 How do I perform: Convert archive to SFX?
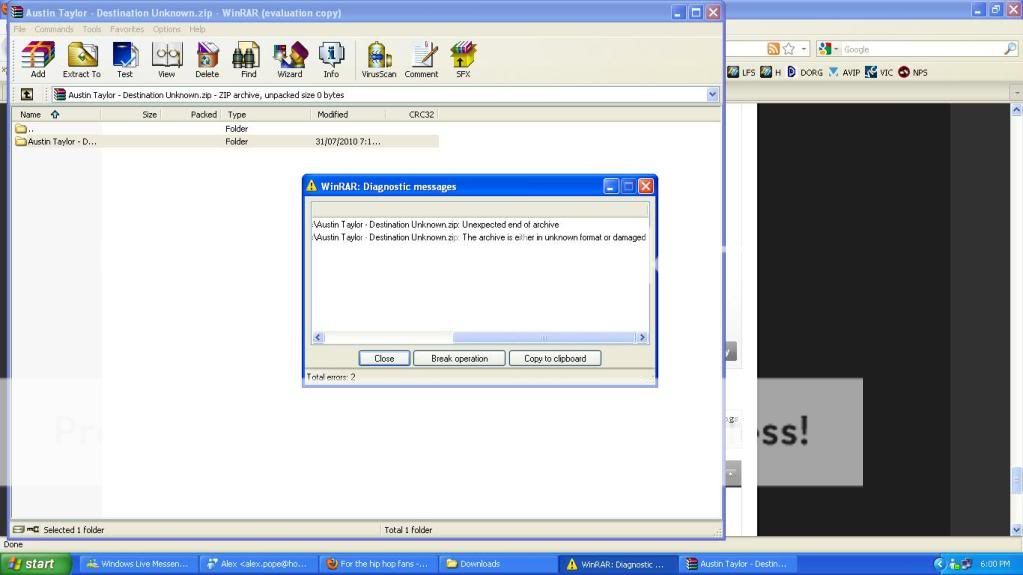click(x=463, y=59)
